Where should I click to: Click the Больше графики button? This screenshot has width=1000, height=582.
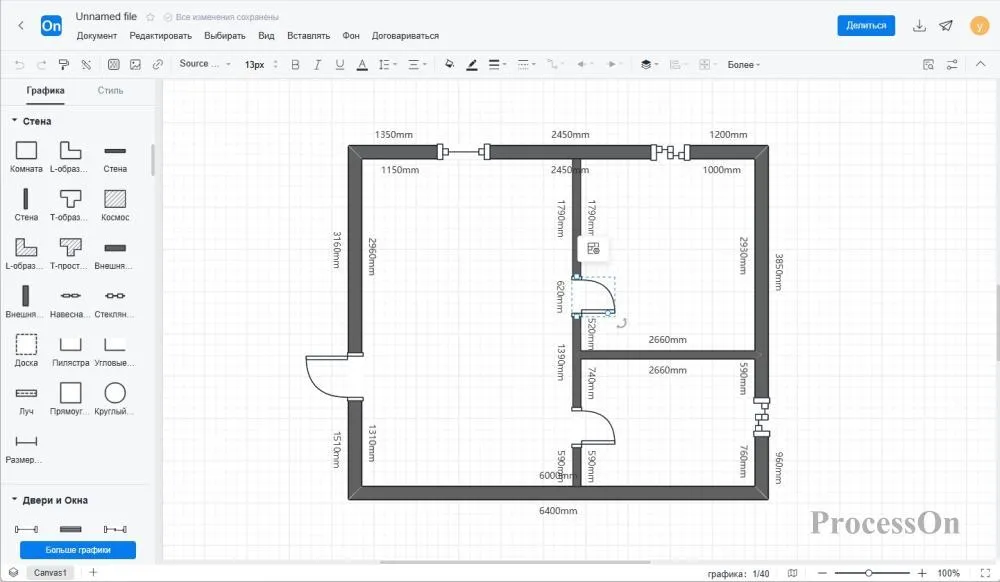(78, 549)
